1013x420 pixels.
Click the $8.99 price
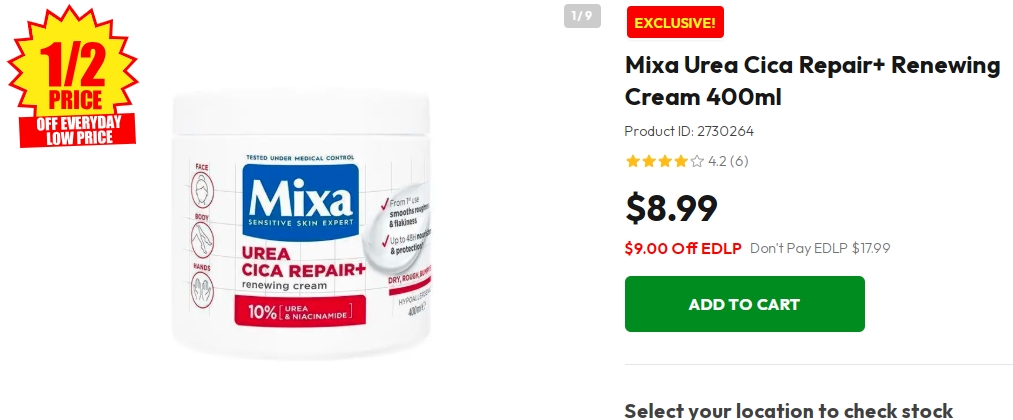pyautogui.click(x=671, y=208)
